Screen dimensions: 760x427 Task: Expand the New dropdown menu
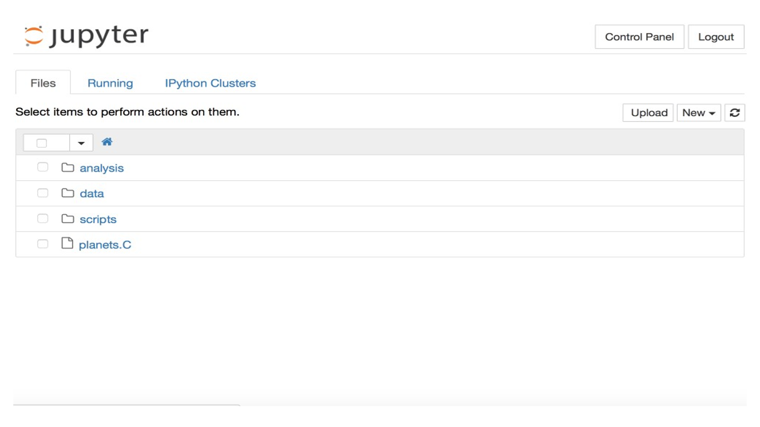pos(698,112)
